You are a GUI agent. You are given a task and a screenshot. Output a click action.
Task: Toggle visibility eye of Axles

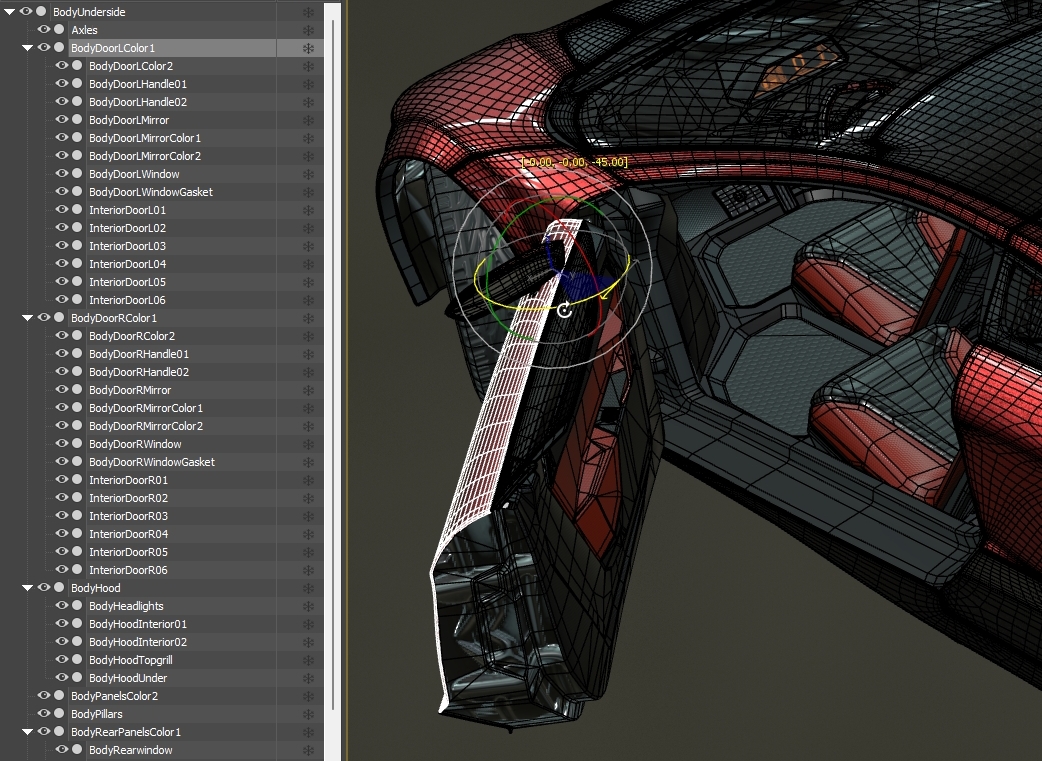click(44, 29)
